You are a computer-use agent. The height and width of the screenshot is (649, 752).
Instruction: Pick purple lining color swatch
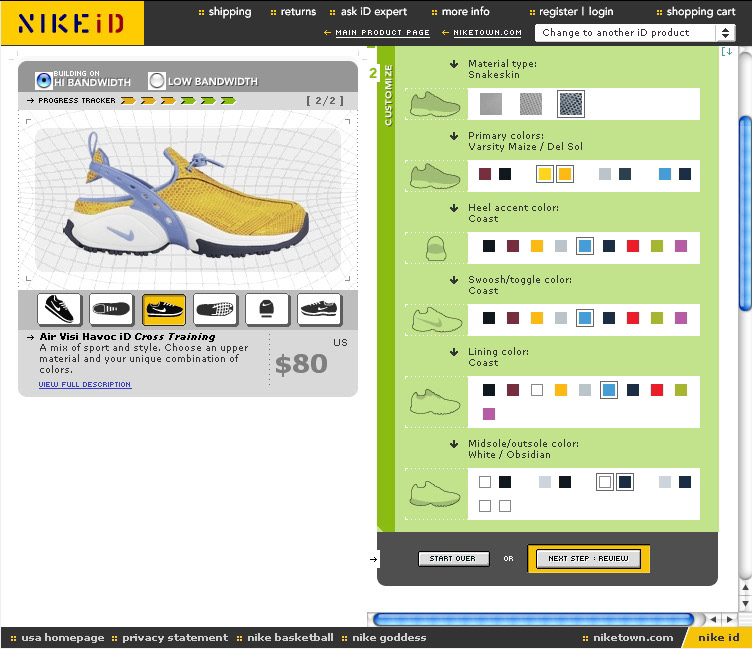pyautogui.click(x=489, y=414)
